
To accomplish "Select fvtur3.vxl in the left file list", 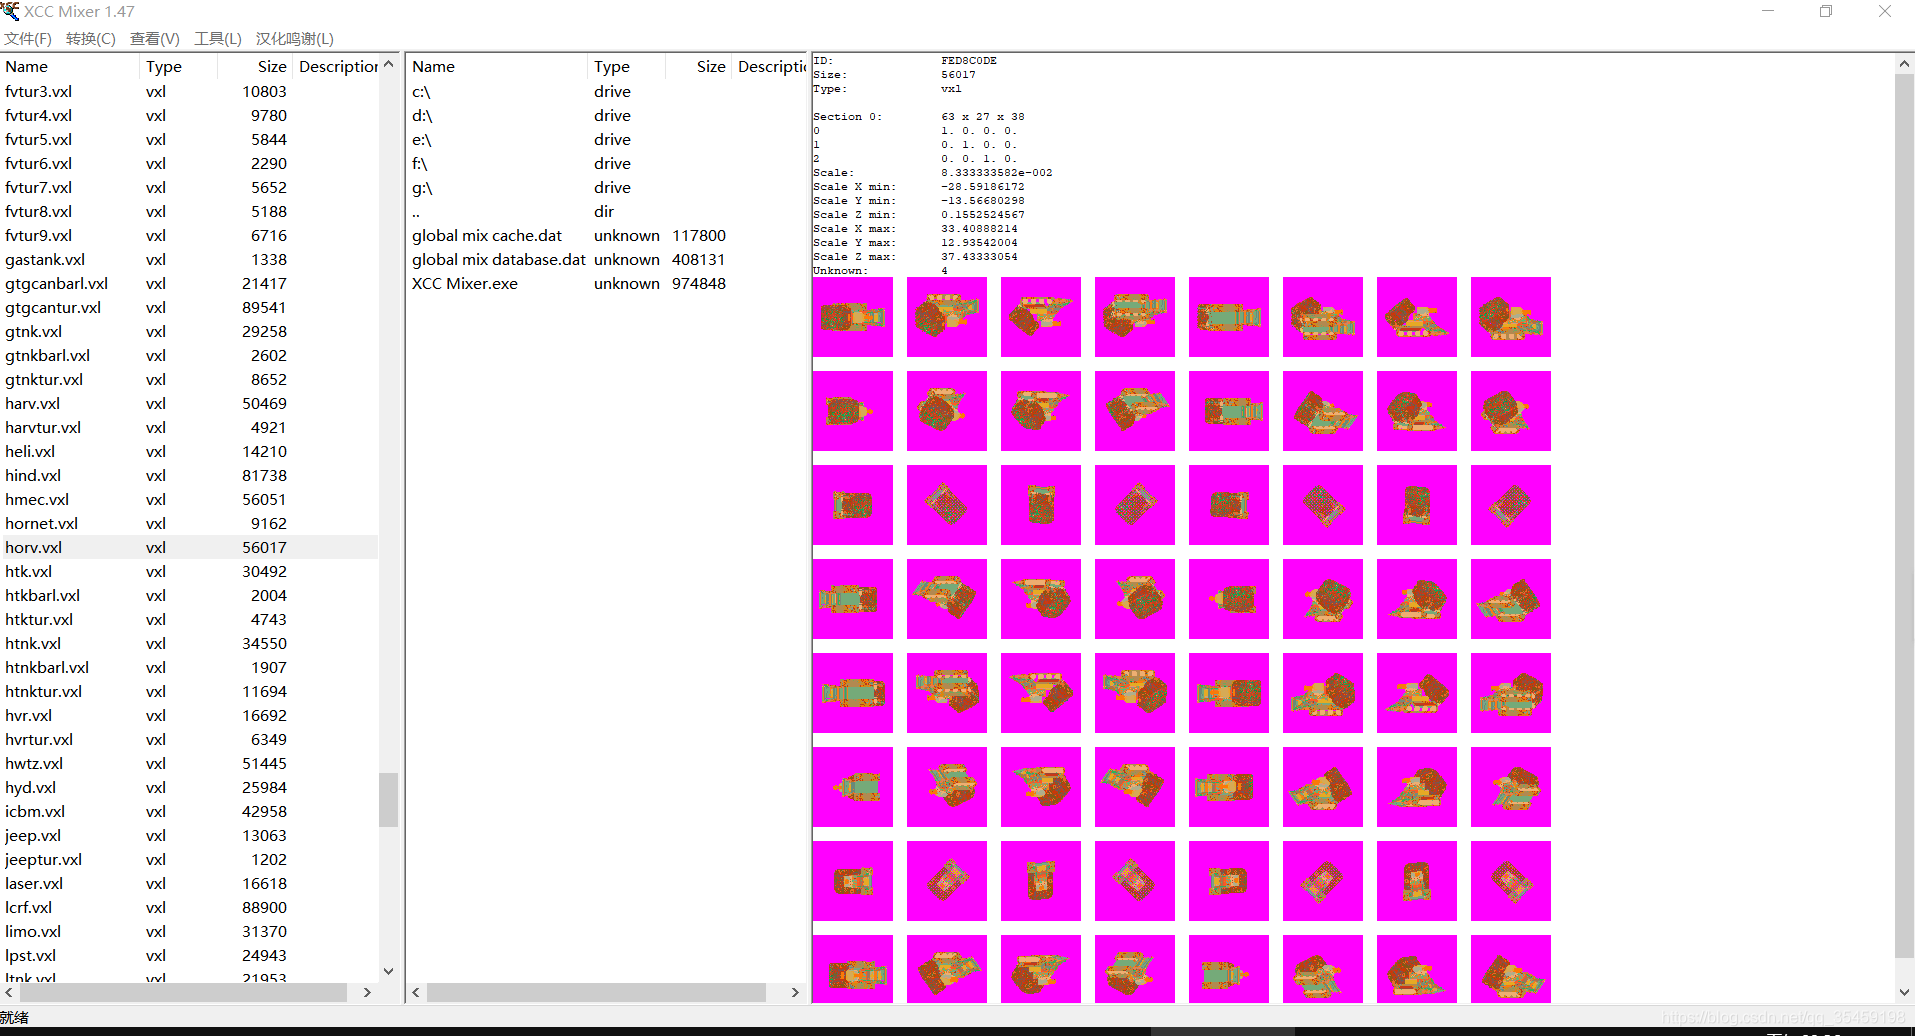I will [190, 92].
